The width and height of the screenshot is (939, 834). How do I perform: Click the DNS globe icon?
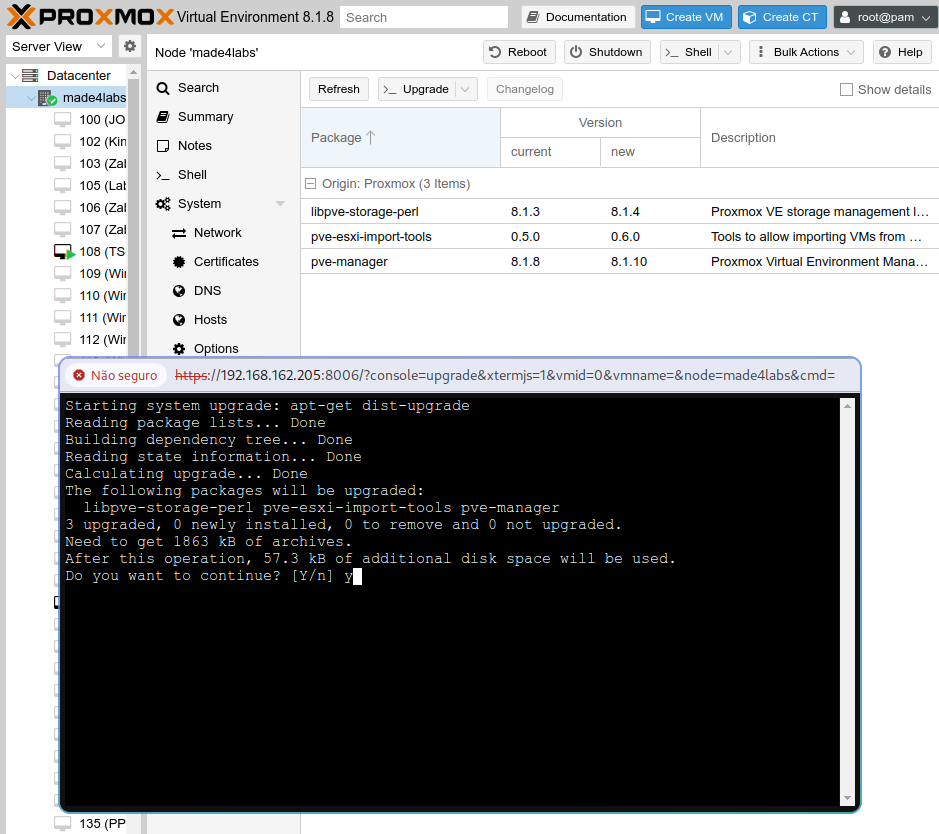(179, 291)
